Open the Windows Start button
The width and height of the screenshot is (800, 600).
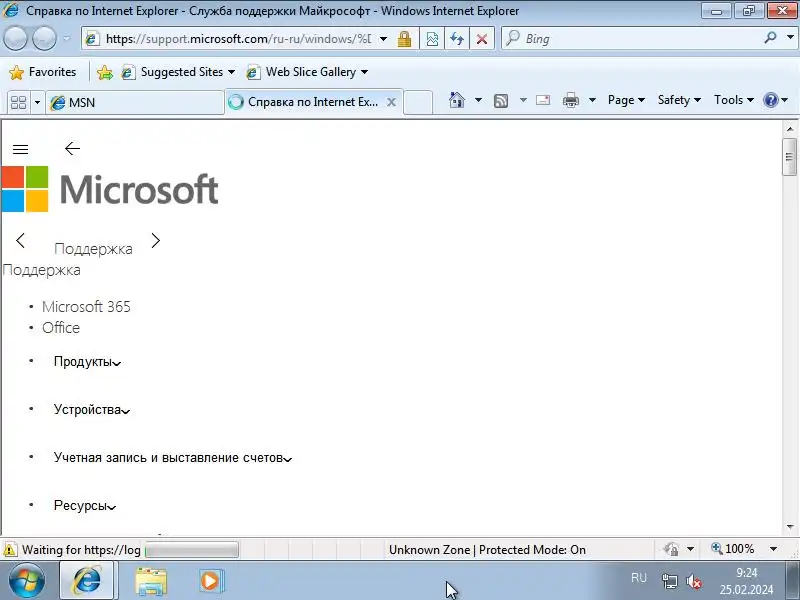[26, 581]
